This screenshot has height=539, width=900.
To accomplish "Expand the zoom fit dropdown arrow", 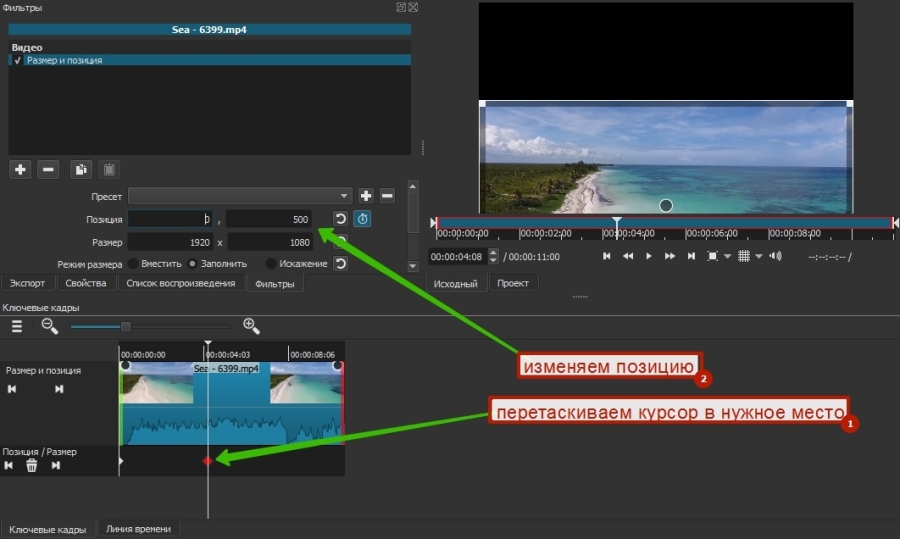I will (728, 256).
